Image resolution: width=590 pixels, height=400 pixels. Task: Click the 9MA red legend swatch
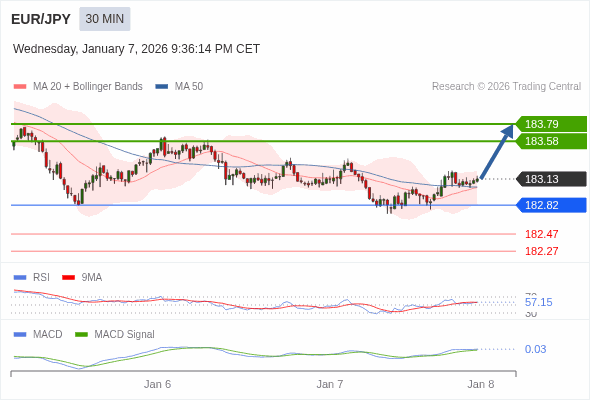68,278
